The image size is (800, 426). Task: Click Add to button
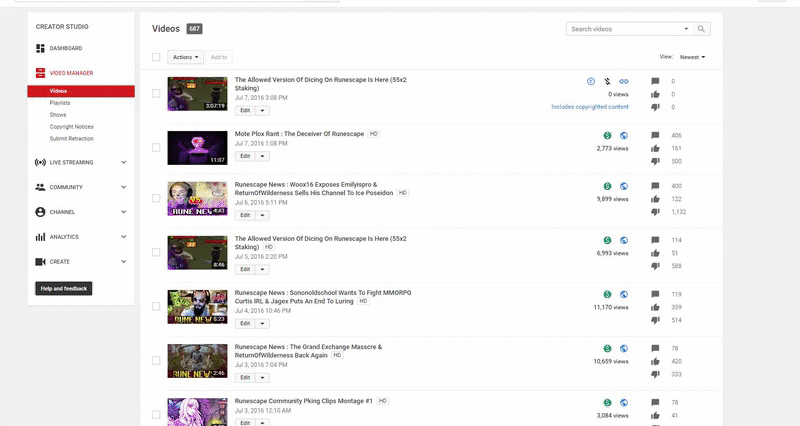(x=219, y=57)
